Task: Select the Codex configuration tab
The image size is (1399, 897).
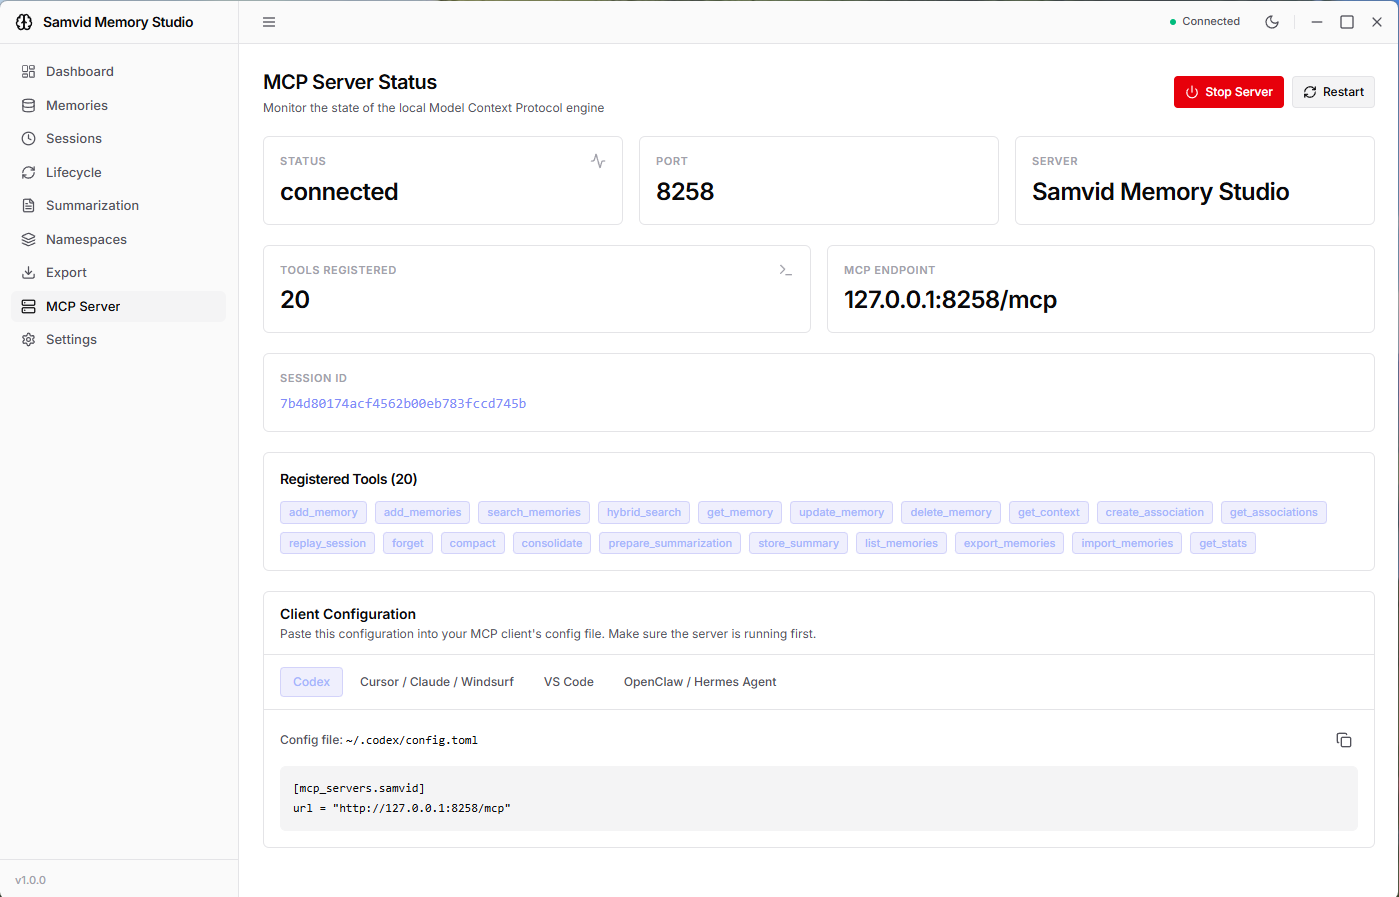Action: click(311, 682)
